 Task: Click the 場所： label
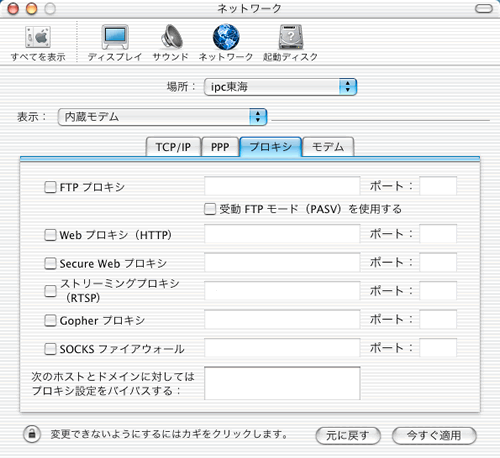pyautogui.click(x=181, y=87)
